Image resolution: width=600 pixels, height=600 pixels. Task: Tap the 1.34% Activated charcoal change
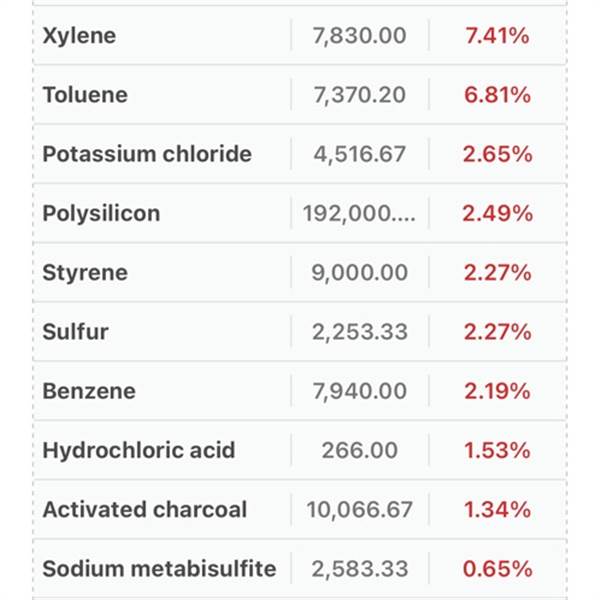click(x=497, y=509)
